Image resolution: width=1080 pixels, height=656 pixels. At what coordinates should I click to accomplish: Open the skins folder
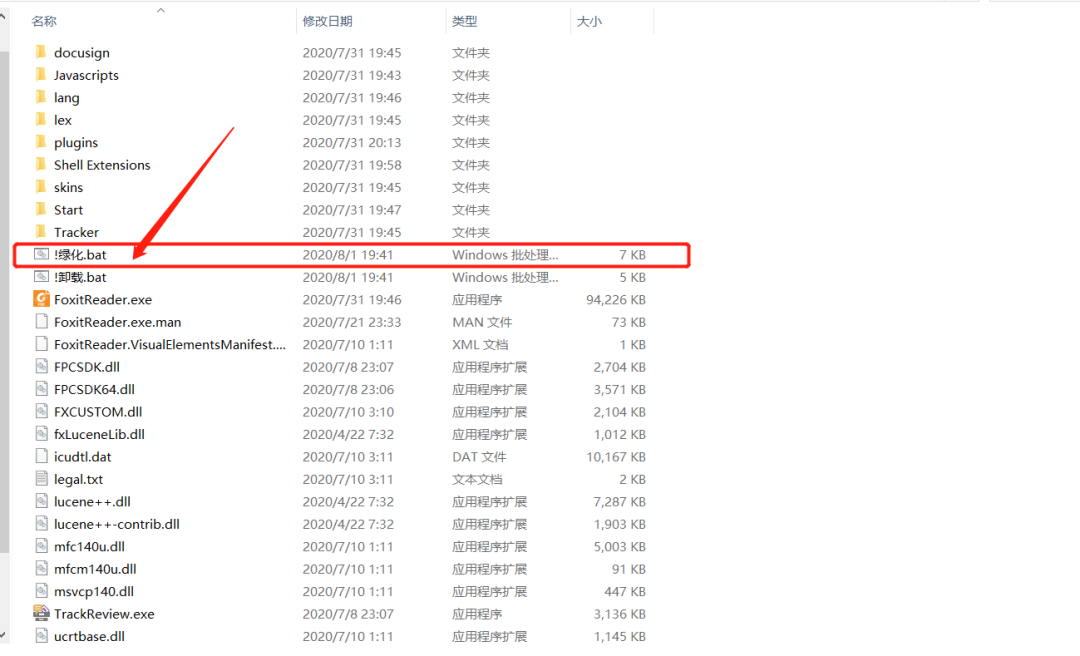68,187
